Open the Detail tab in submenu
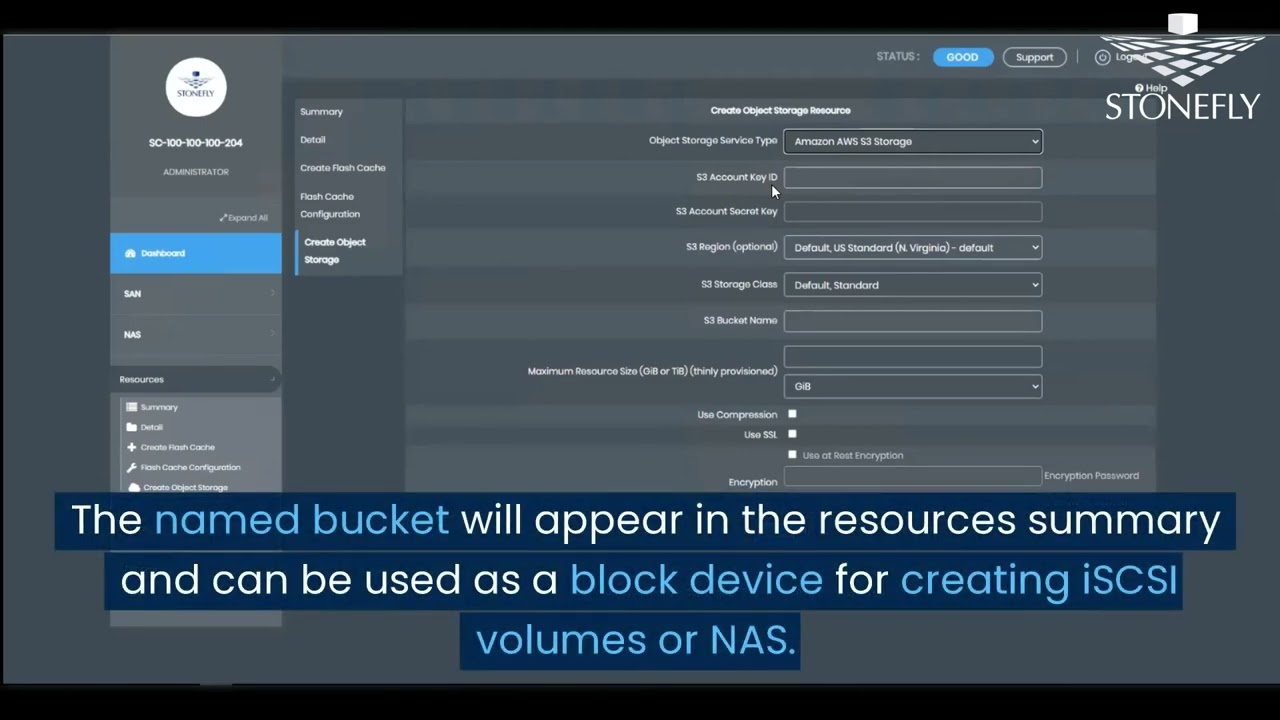The width and height of the screenshot is (1280, 720). [313, 140]
